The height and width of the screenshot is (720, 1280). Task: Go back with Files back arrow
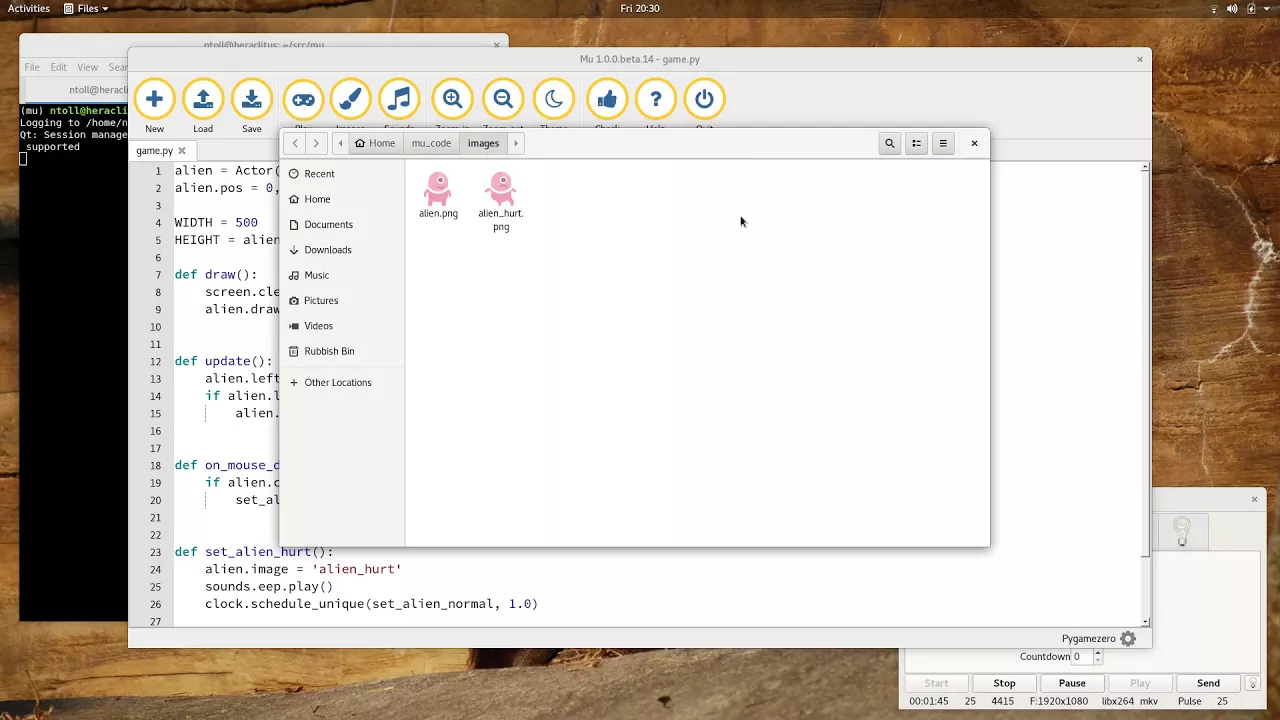[x=295, y=143]
